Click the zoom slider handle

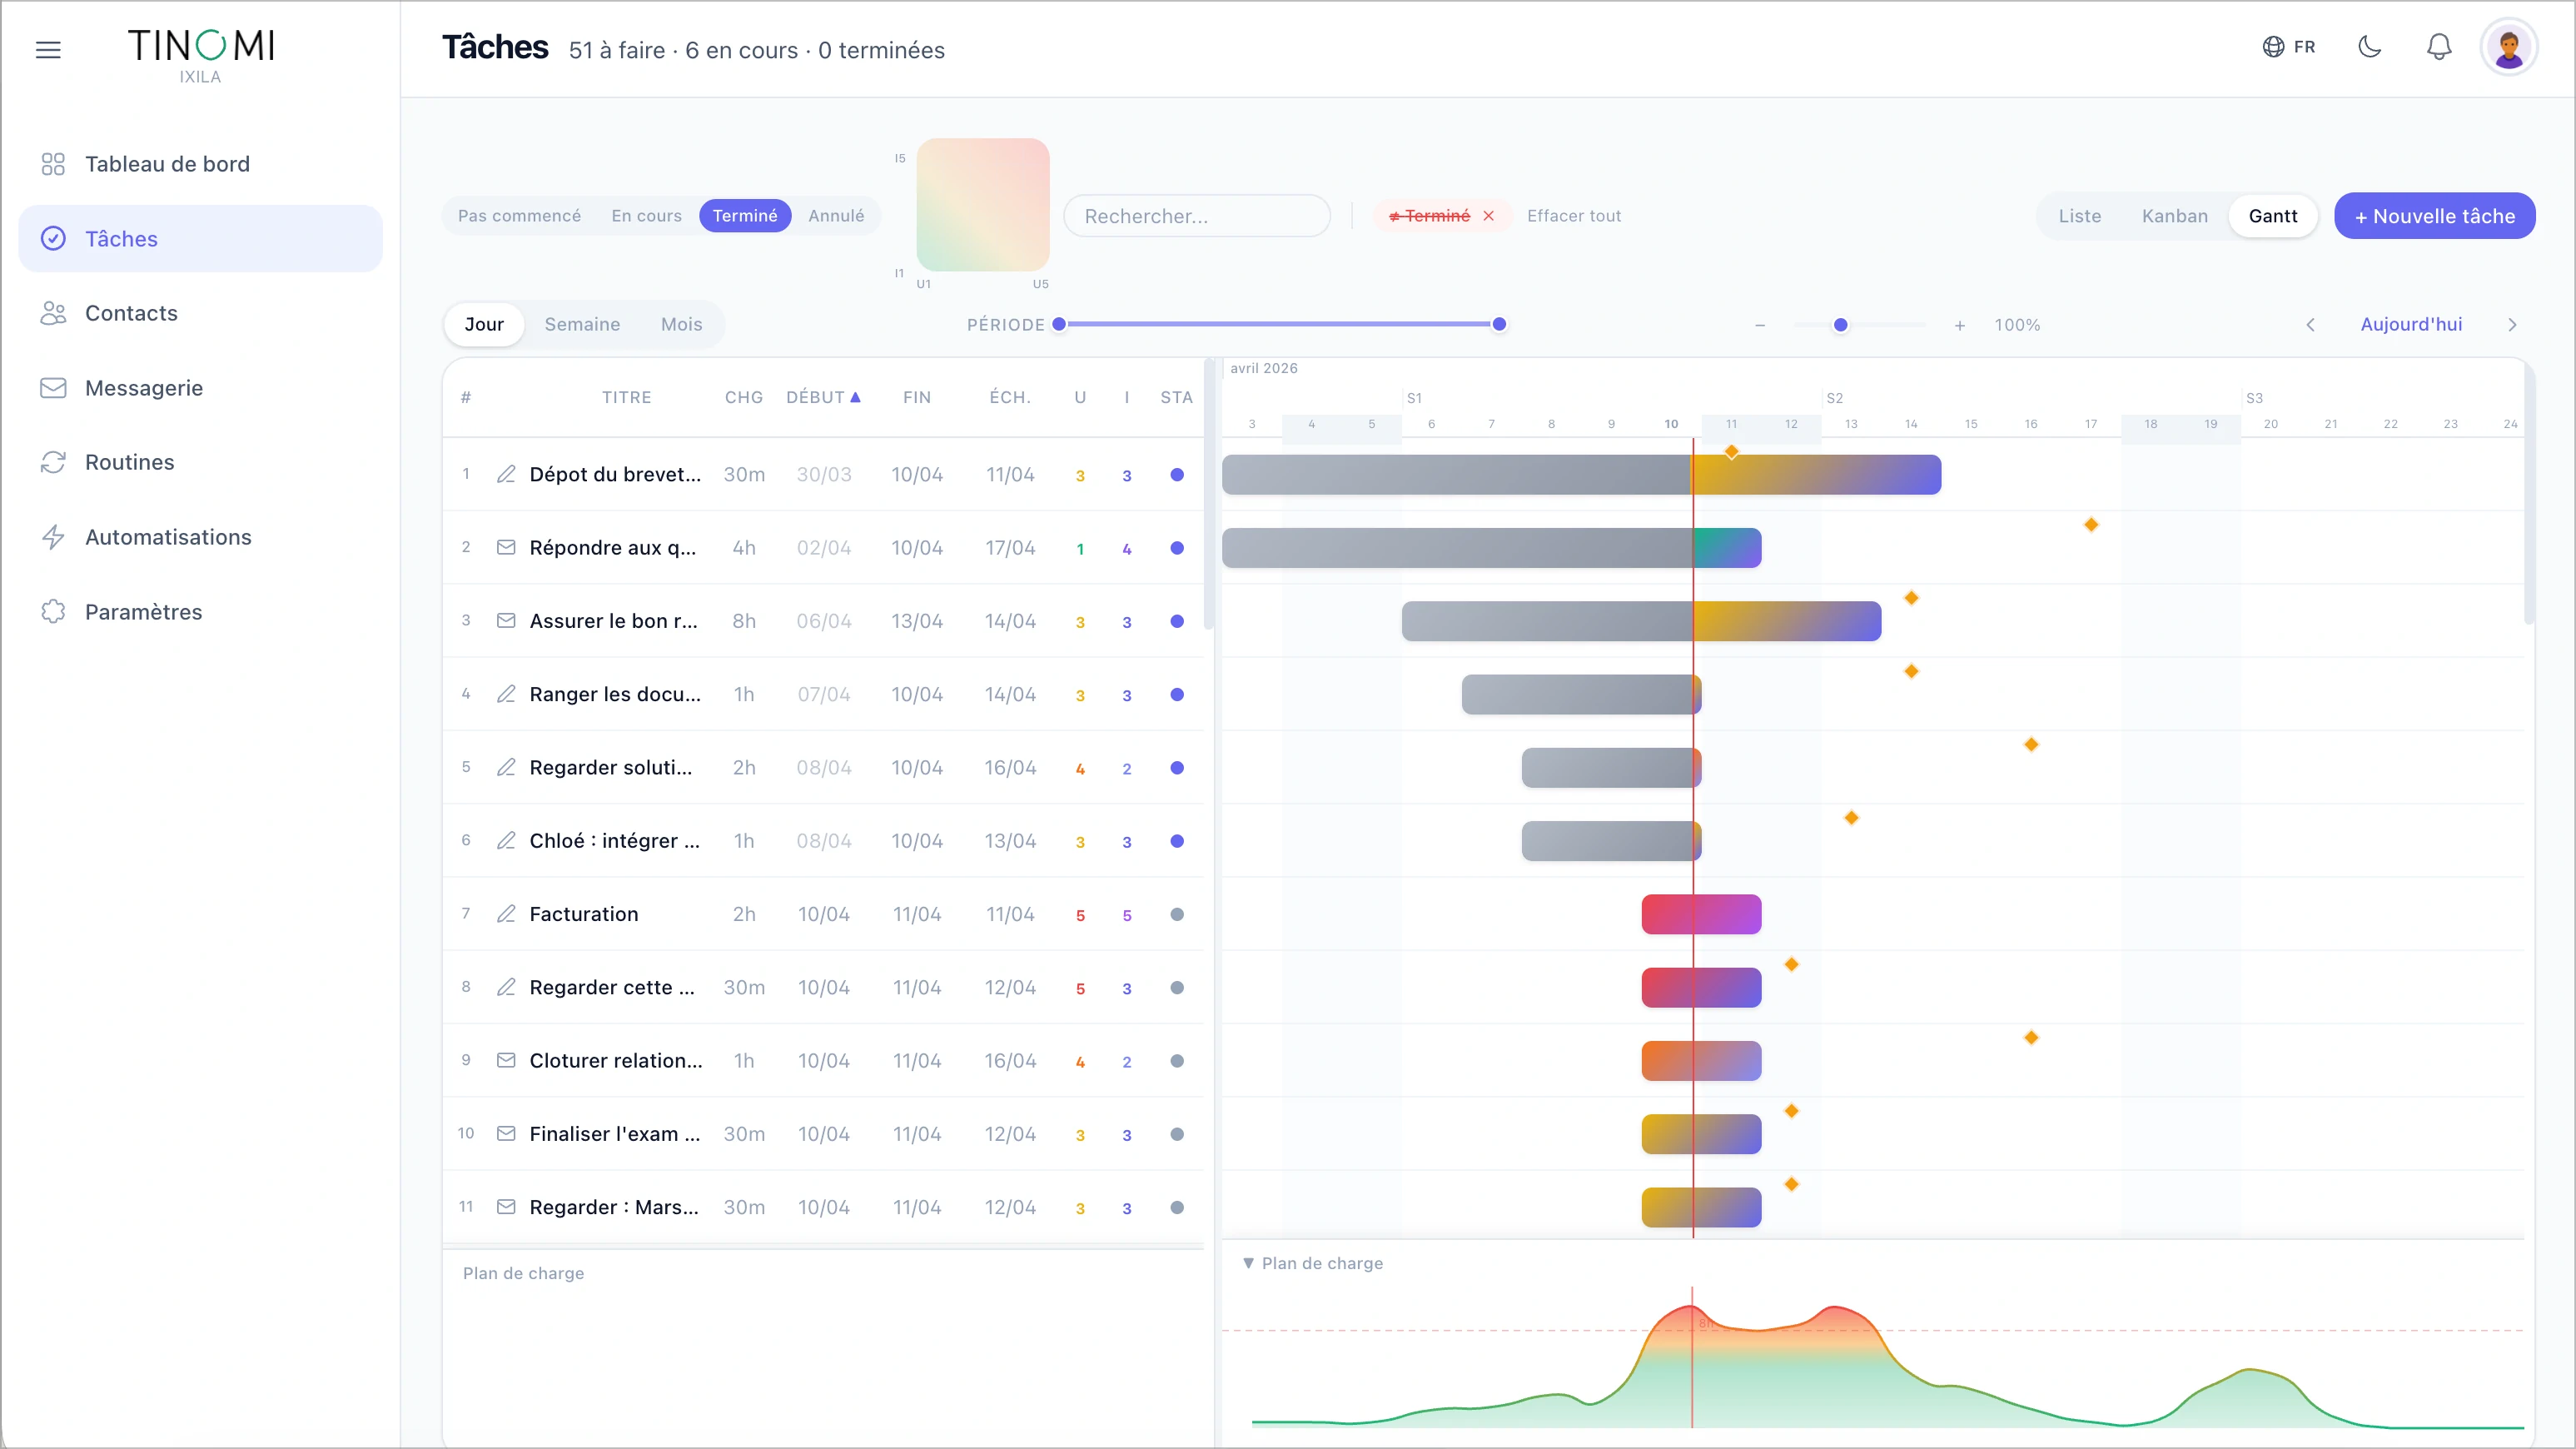tap(1840, 325)
